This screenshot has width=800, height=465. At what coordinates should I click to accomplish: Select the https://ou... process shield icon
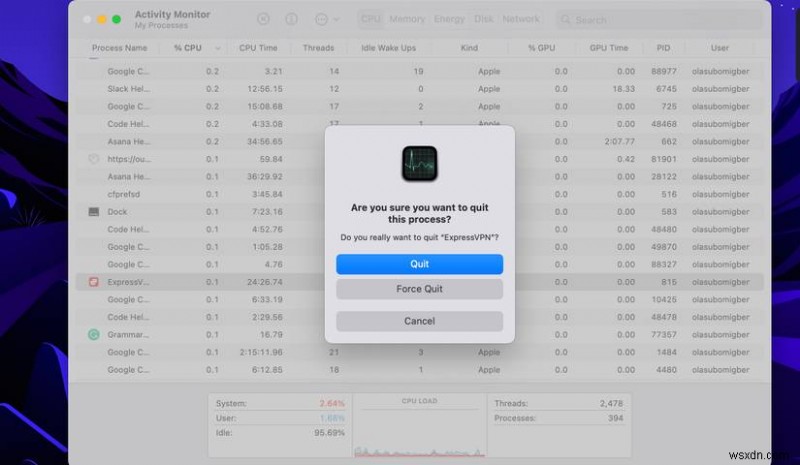click(94, 159)
